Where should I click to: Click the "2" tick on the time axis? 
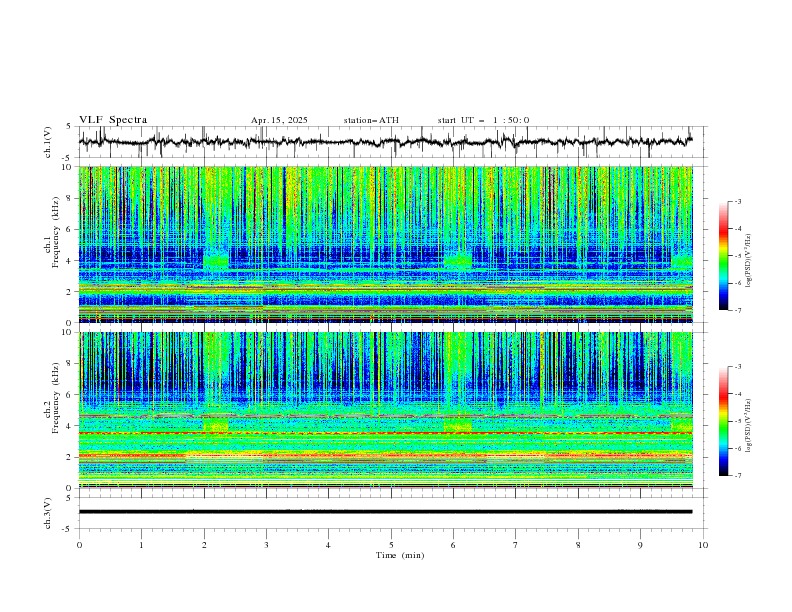coord(204,545)
